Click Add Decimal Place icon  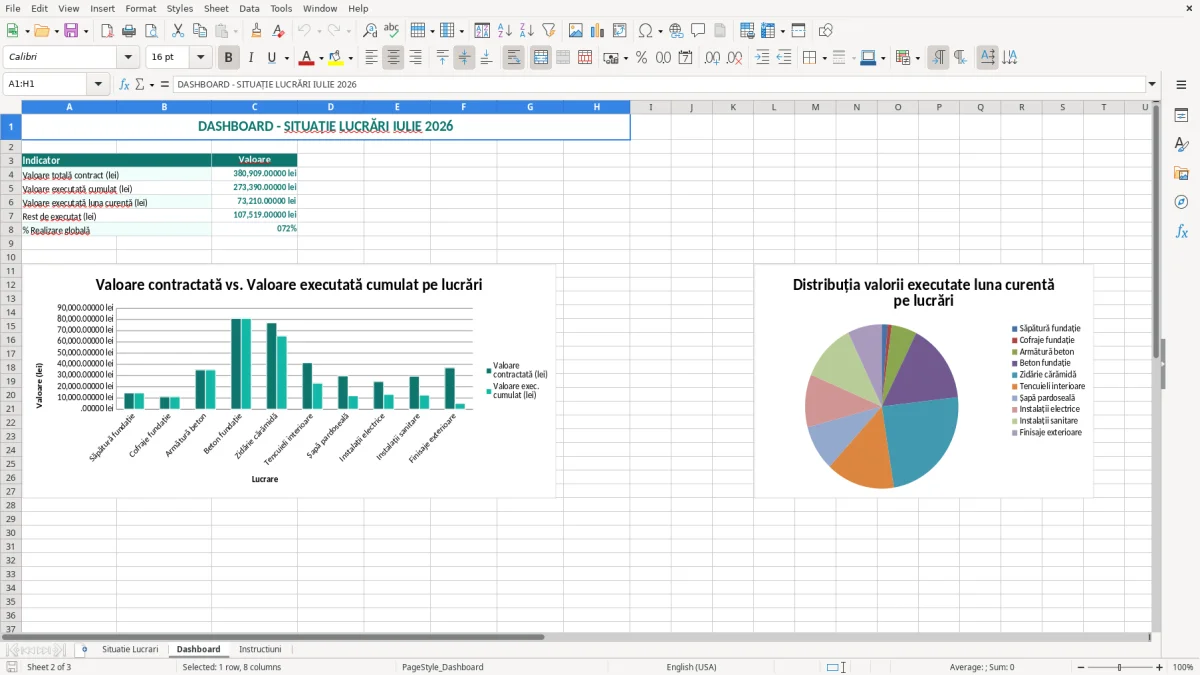(x=712, y=58)
